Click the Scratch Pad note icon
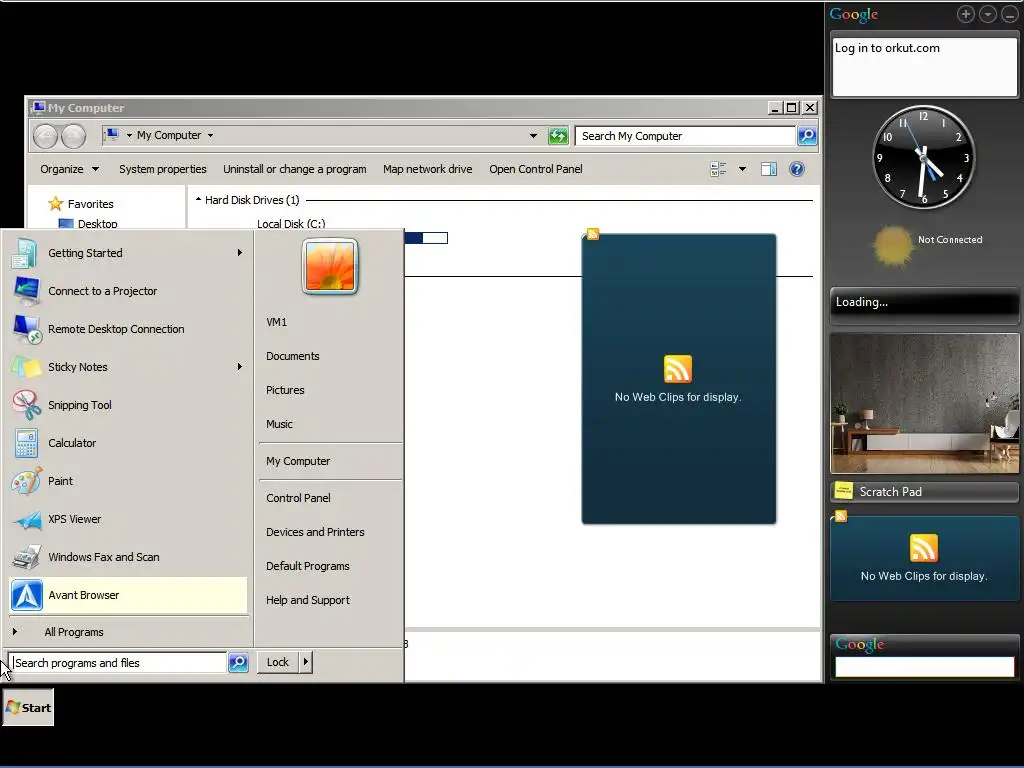The width and height of the screenshot is (1024, 768). click(844, 490)
